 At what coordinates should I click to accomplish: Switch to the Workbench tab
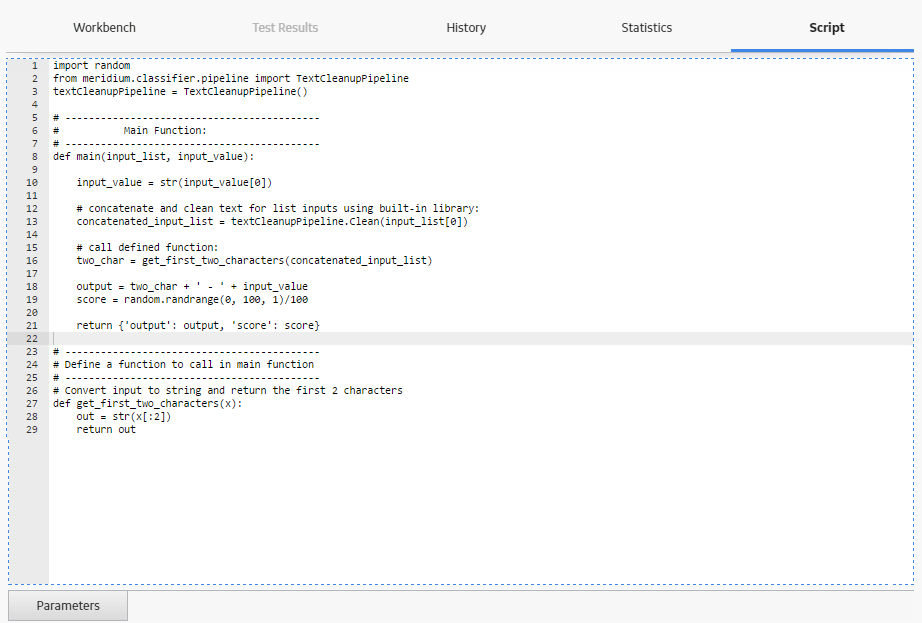[104, 28]
